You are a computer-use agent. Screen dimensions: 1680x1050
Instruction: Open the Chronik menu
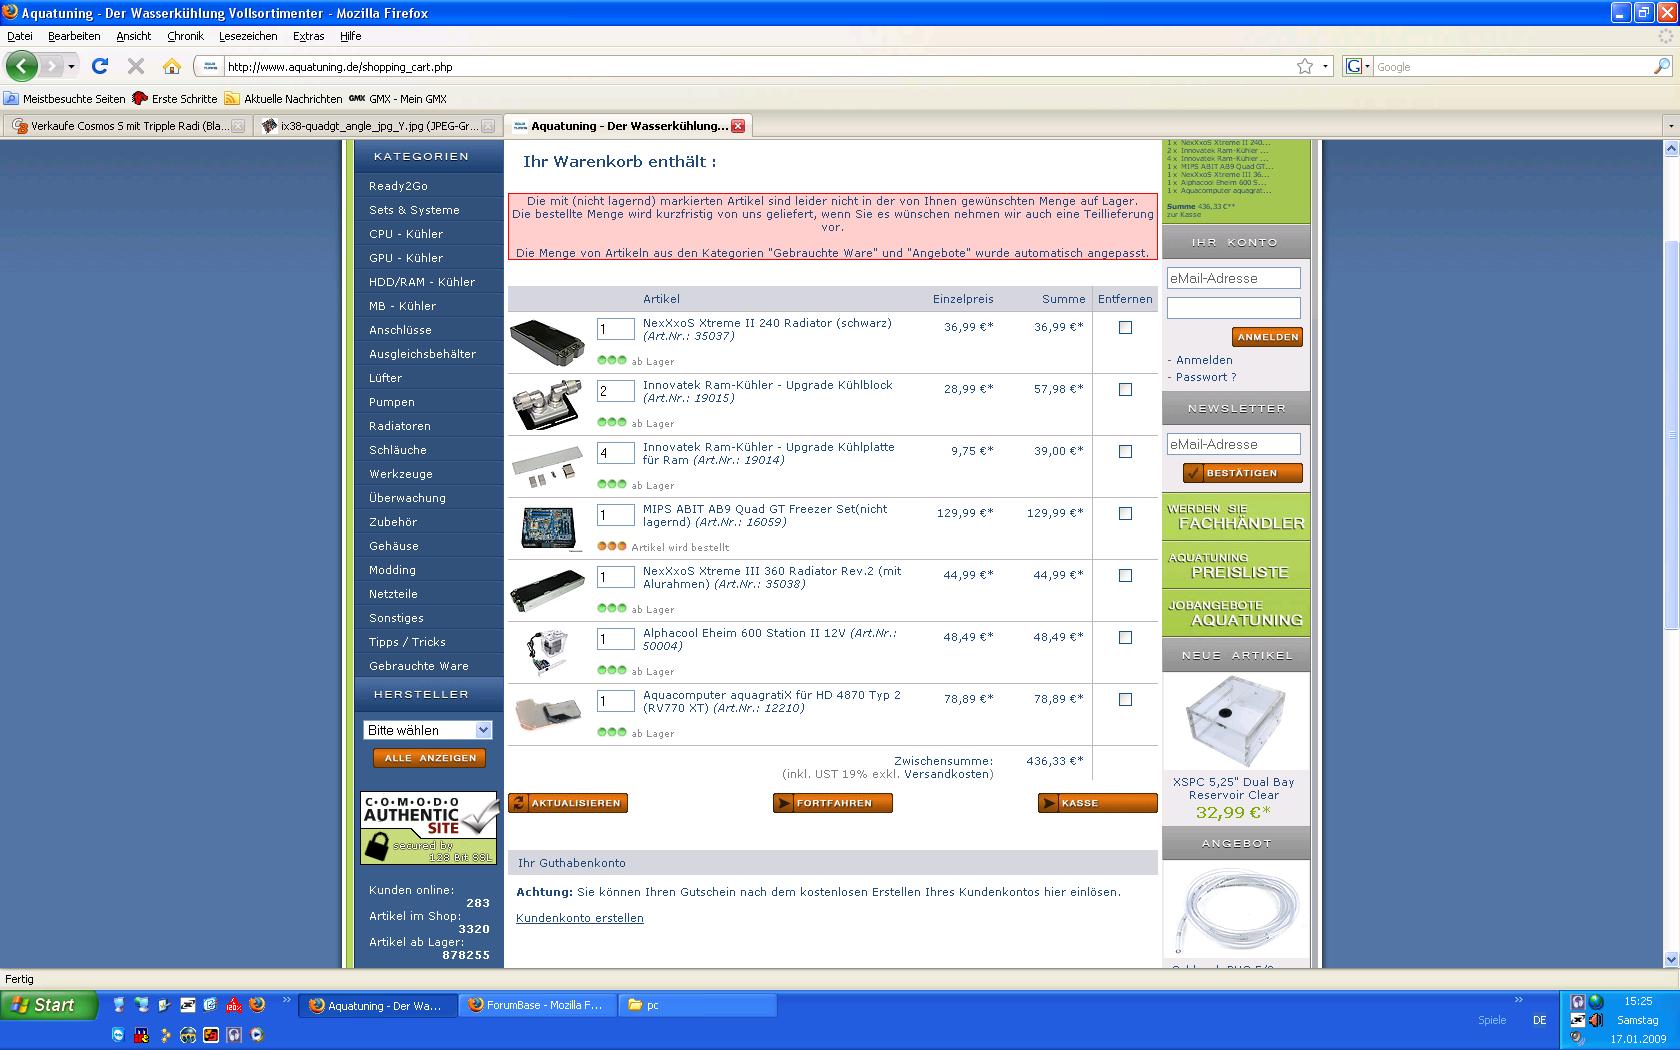185,36
